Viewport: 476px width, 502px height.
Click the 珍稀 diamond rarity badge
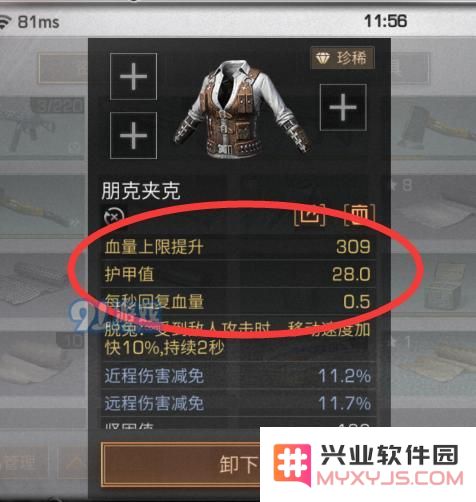342,58
